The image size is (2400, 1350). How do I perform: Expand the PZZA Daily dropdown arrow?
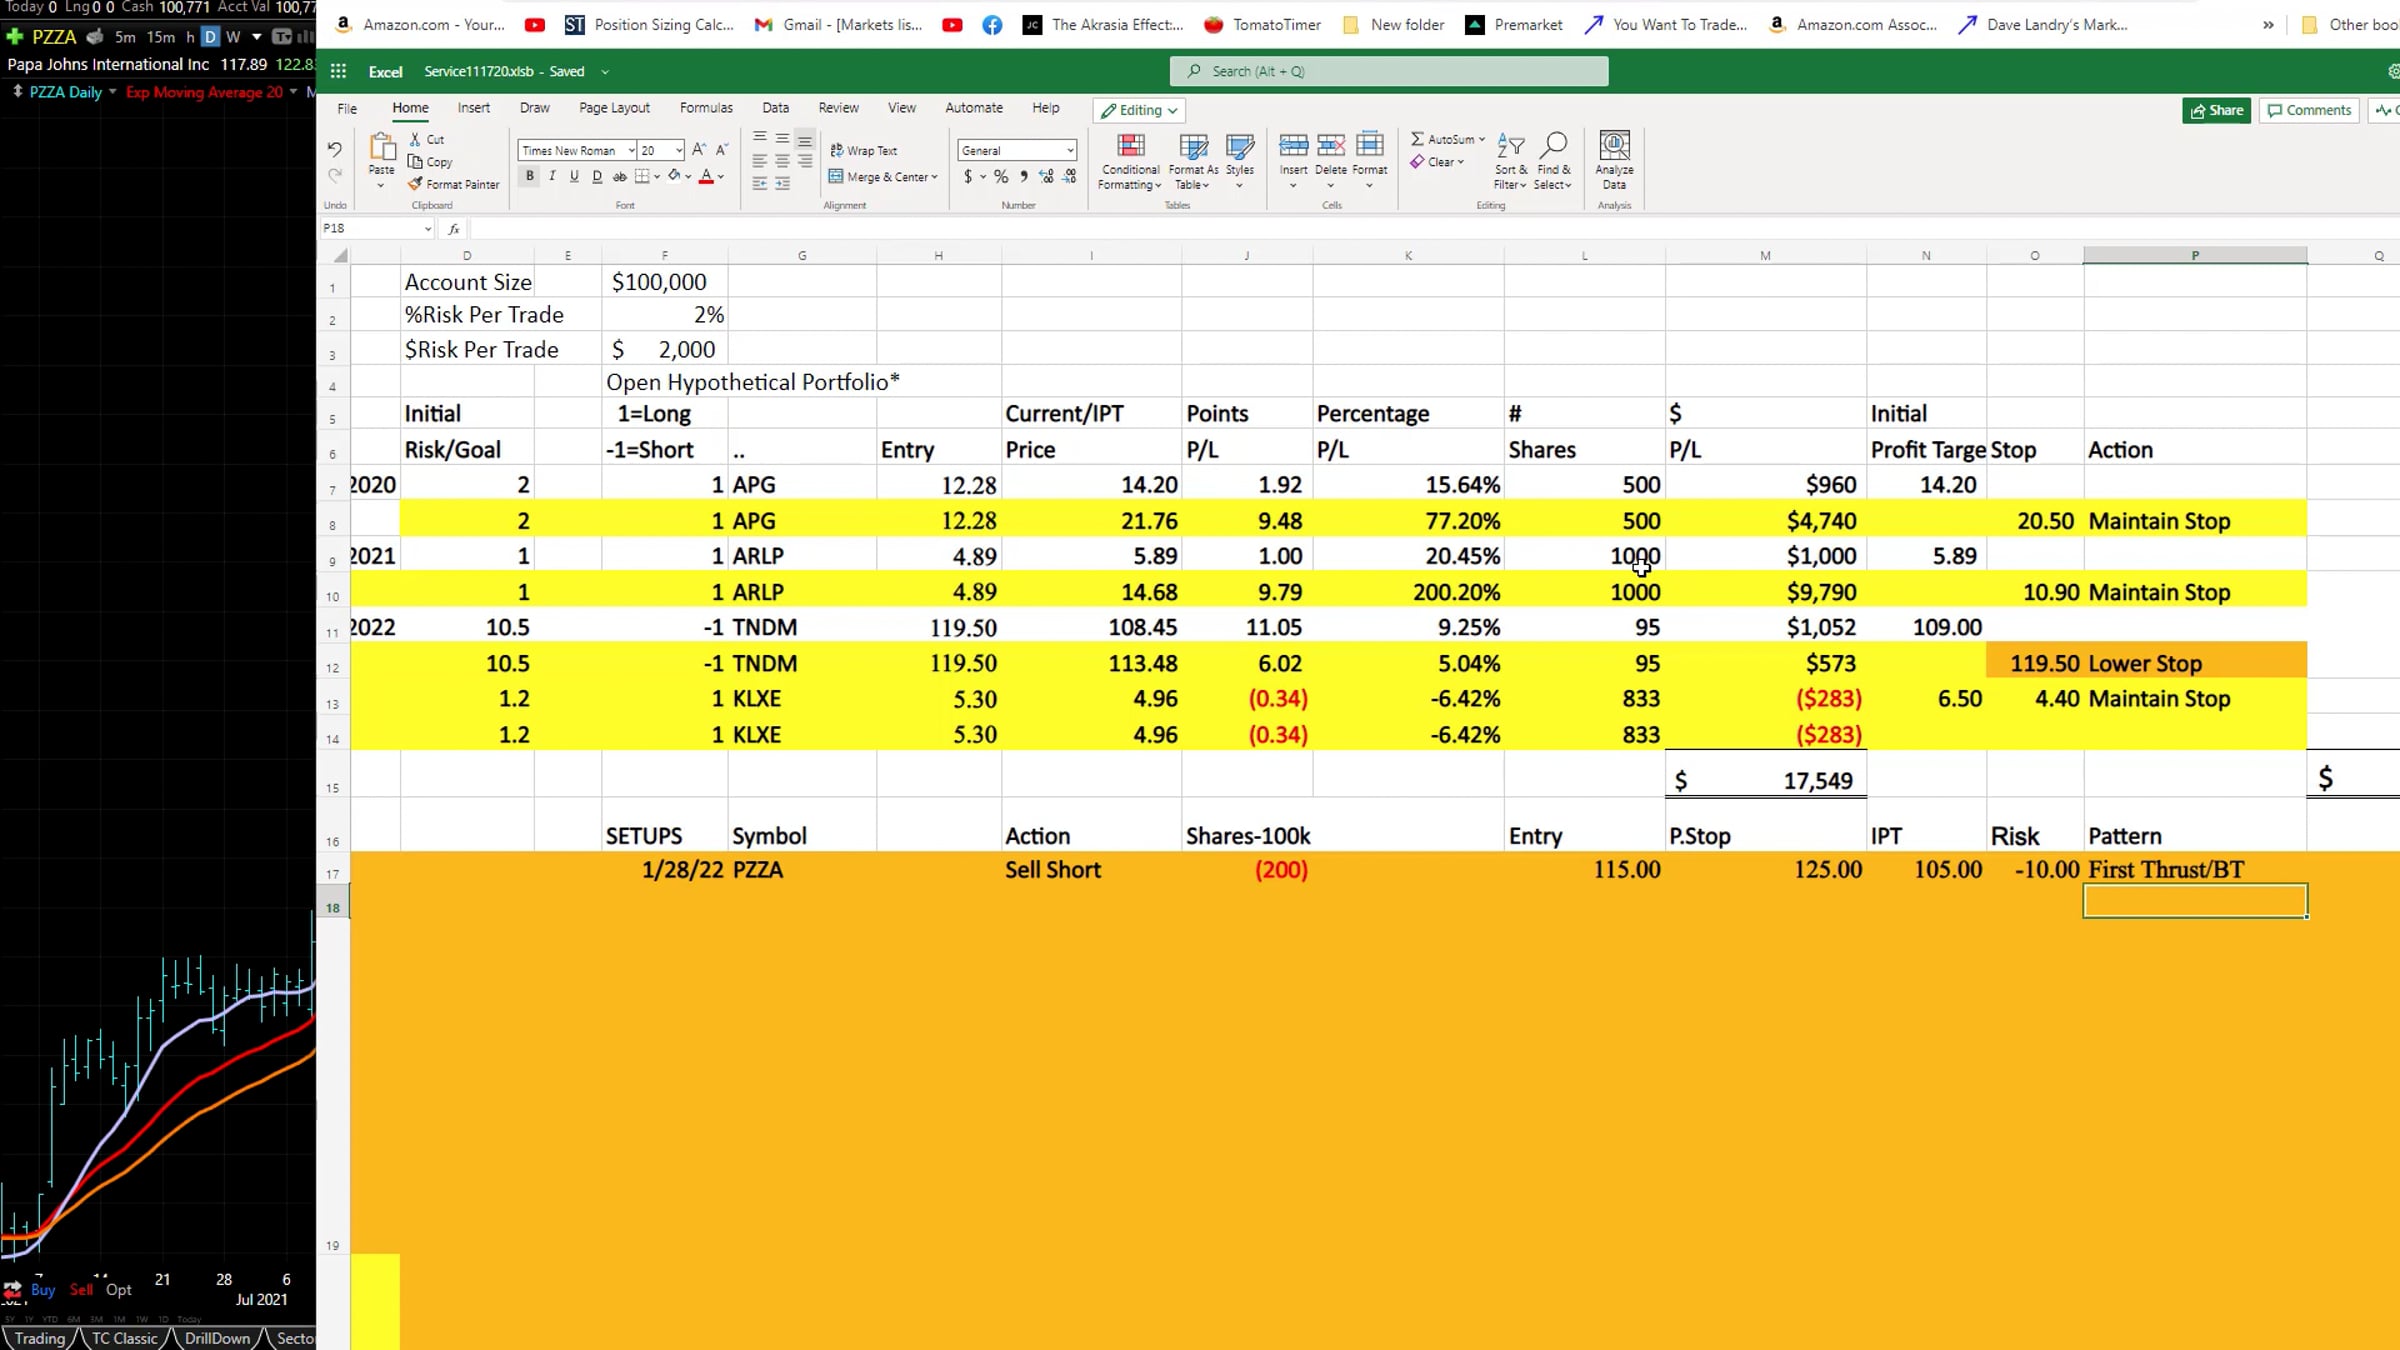click(112, 91)
